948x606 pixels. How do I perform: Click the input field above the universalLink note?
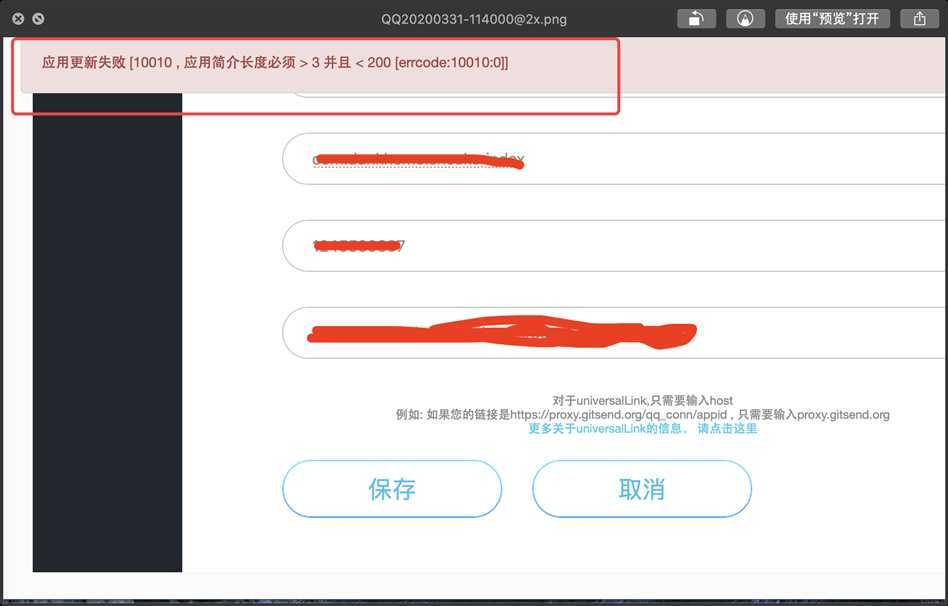point(614,333)
